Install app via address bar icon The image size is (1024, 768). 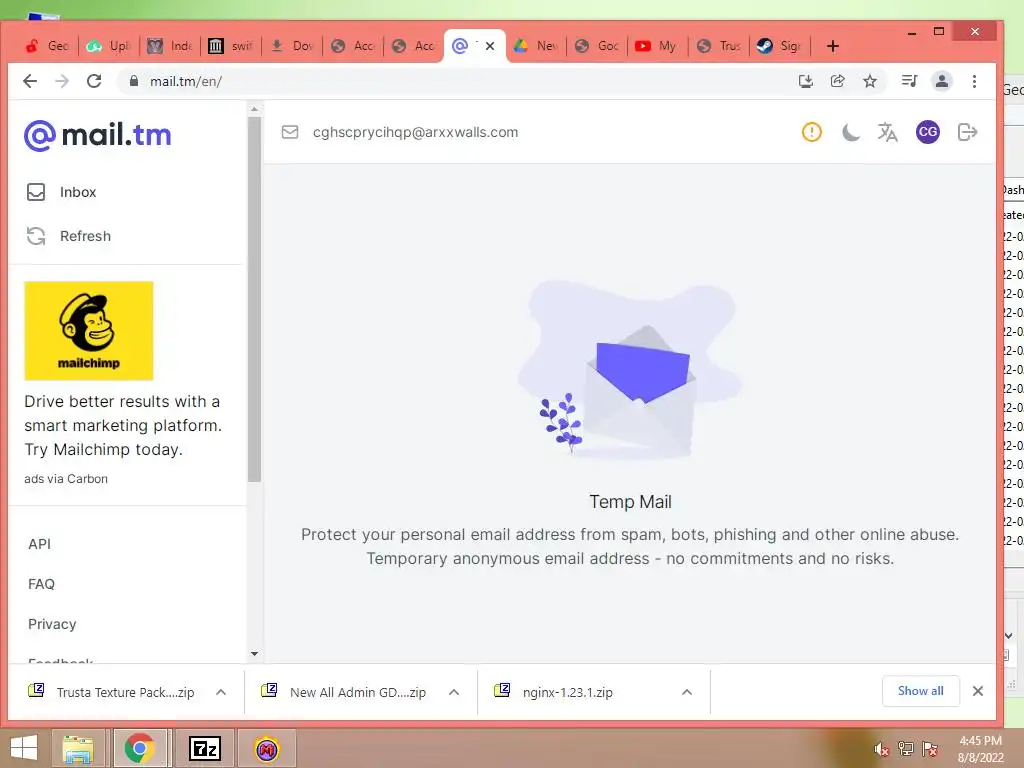(806, 81)
